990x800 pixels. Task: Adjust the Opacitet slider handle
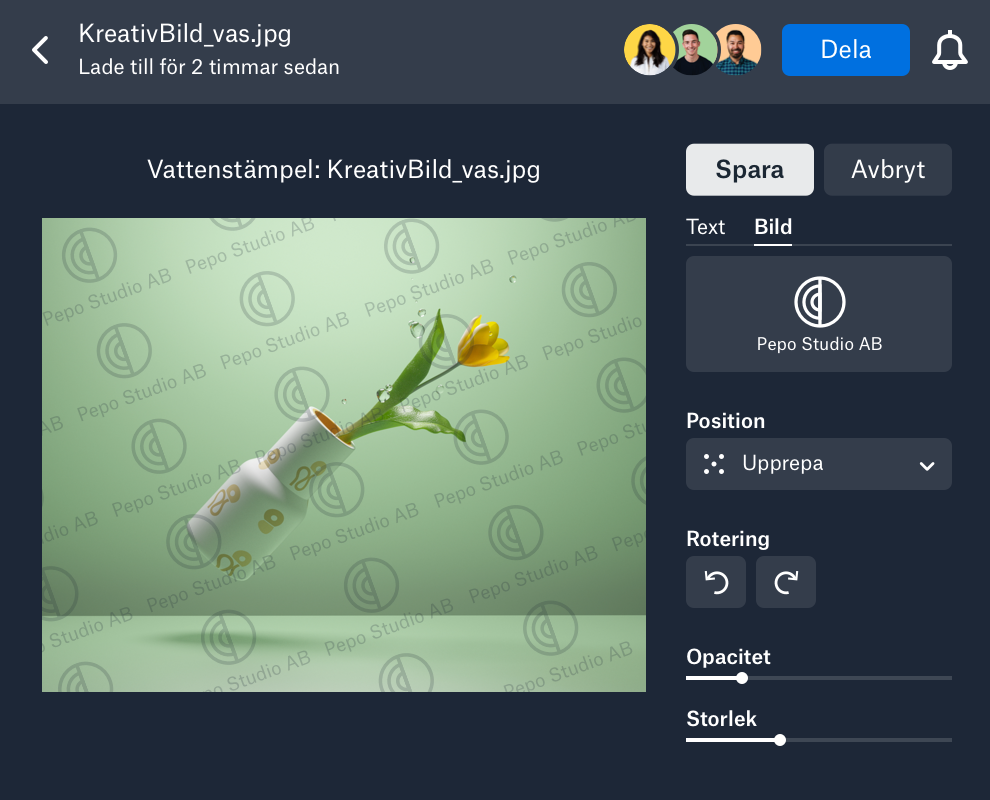(742, 678)
